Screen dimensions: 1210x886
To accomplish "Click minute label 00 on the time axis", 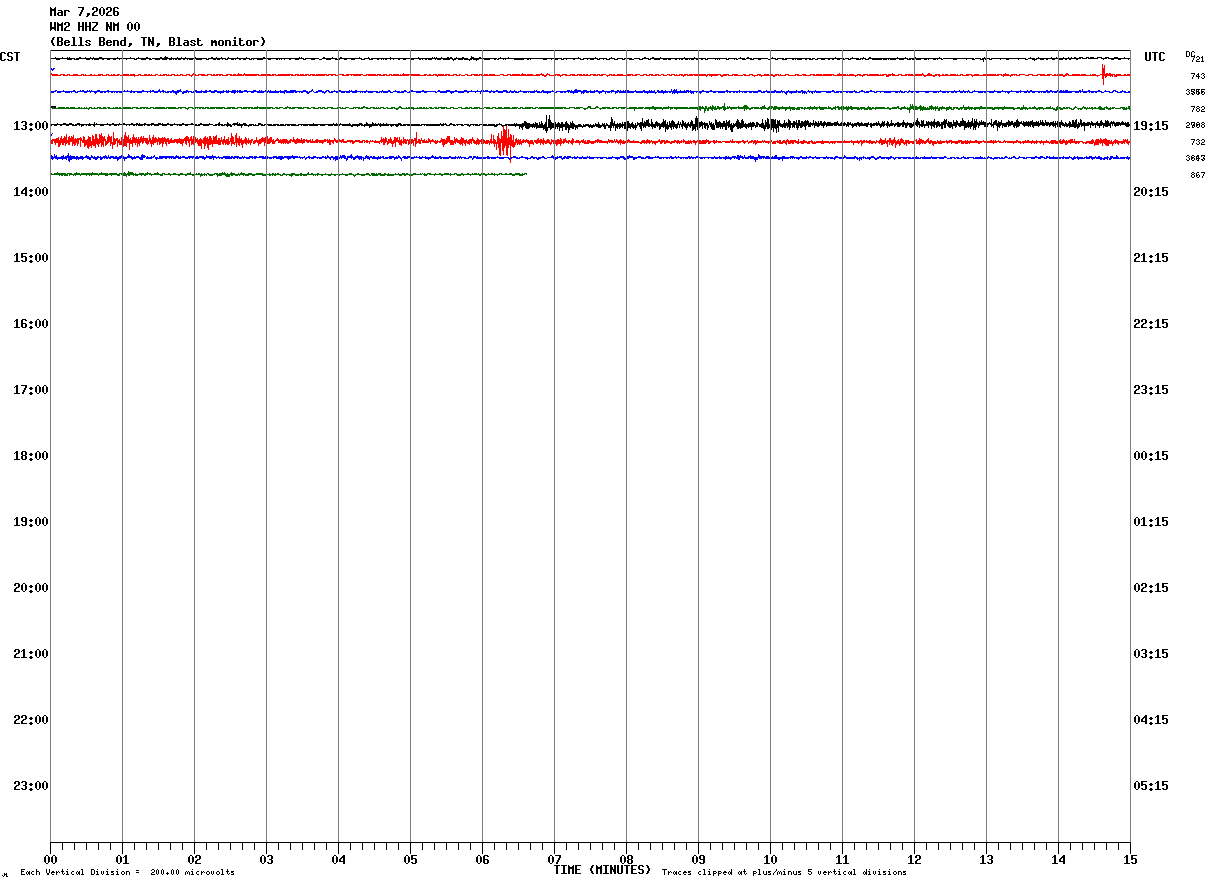I will (x=50, y=860).
